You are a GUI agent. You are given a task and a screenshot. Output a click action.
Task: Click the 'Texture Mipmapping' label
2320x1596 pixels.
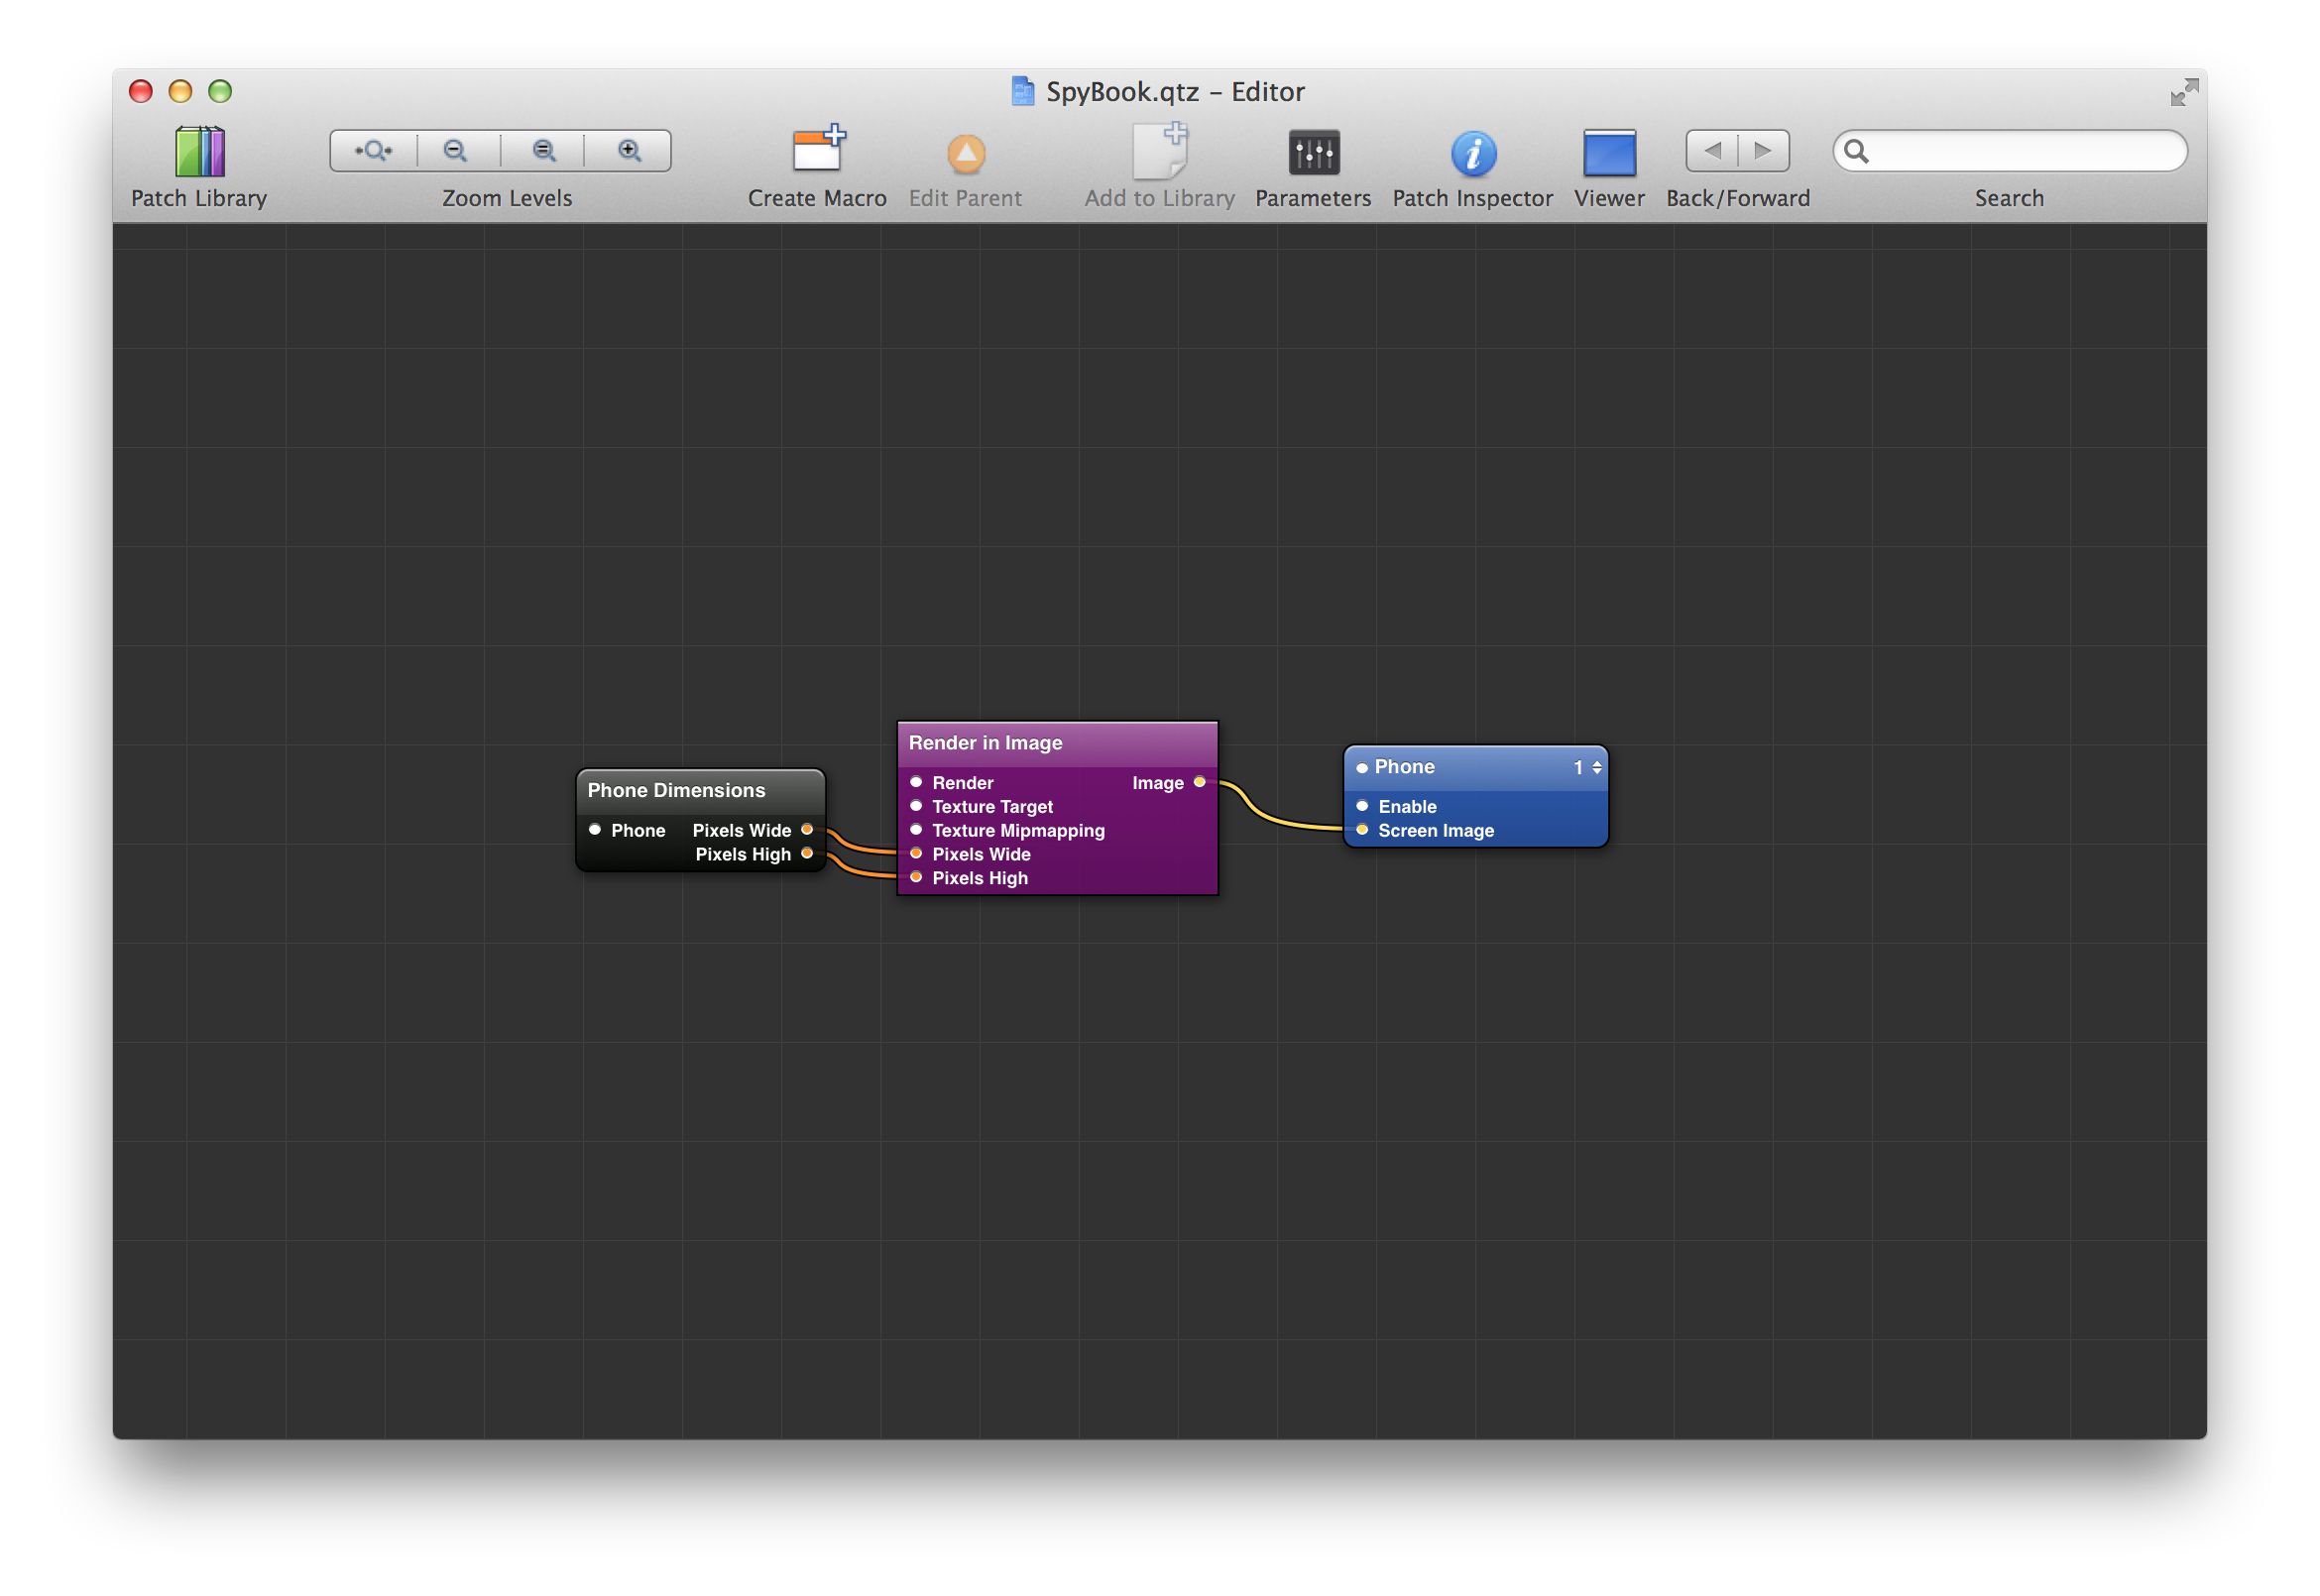(1019, 831)
